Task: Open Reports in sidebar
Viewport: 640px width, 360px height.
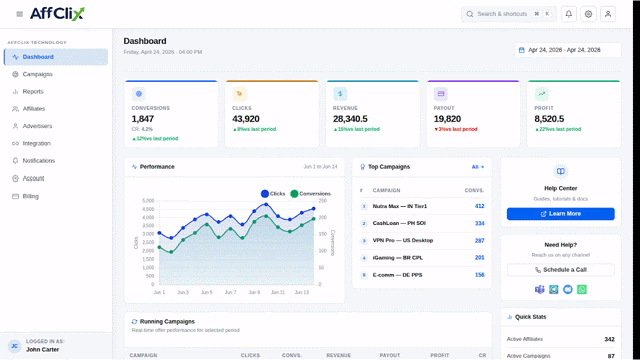Action: click(x=56, y=91)
